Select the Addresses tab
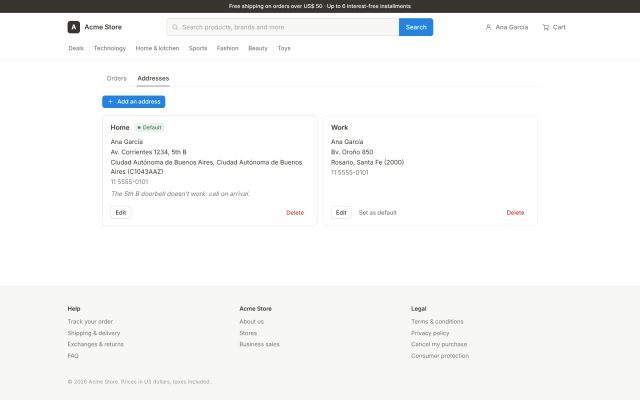640x400 pixels. click(153, 78)
